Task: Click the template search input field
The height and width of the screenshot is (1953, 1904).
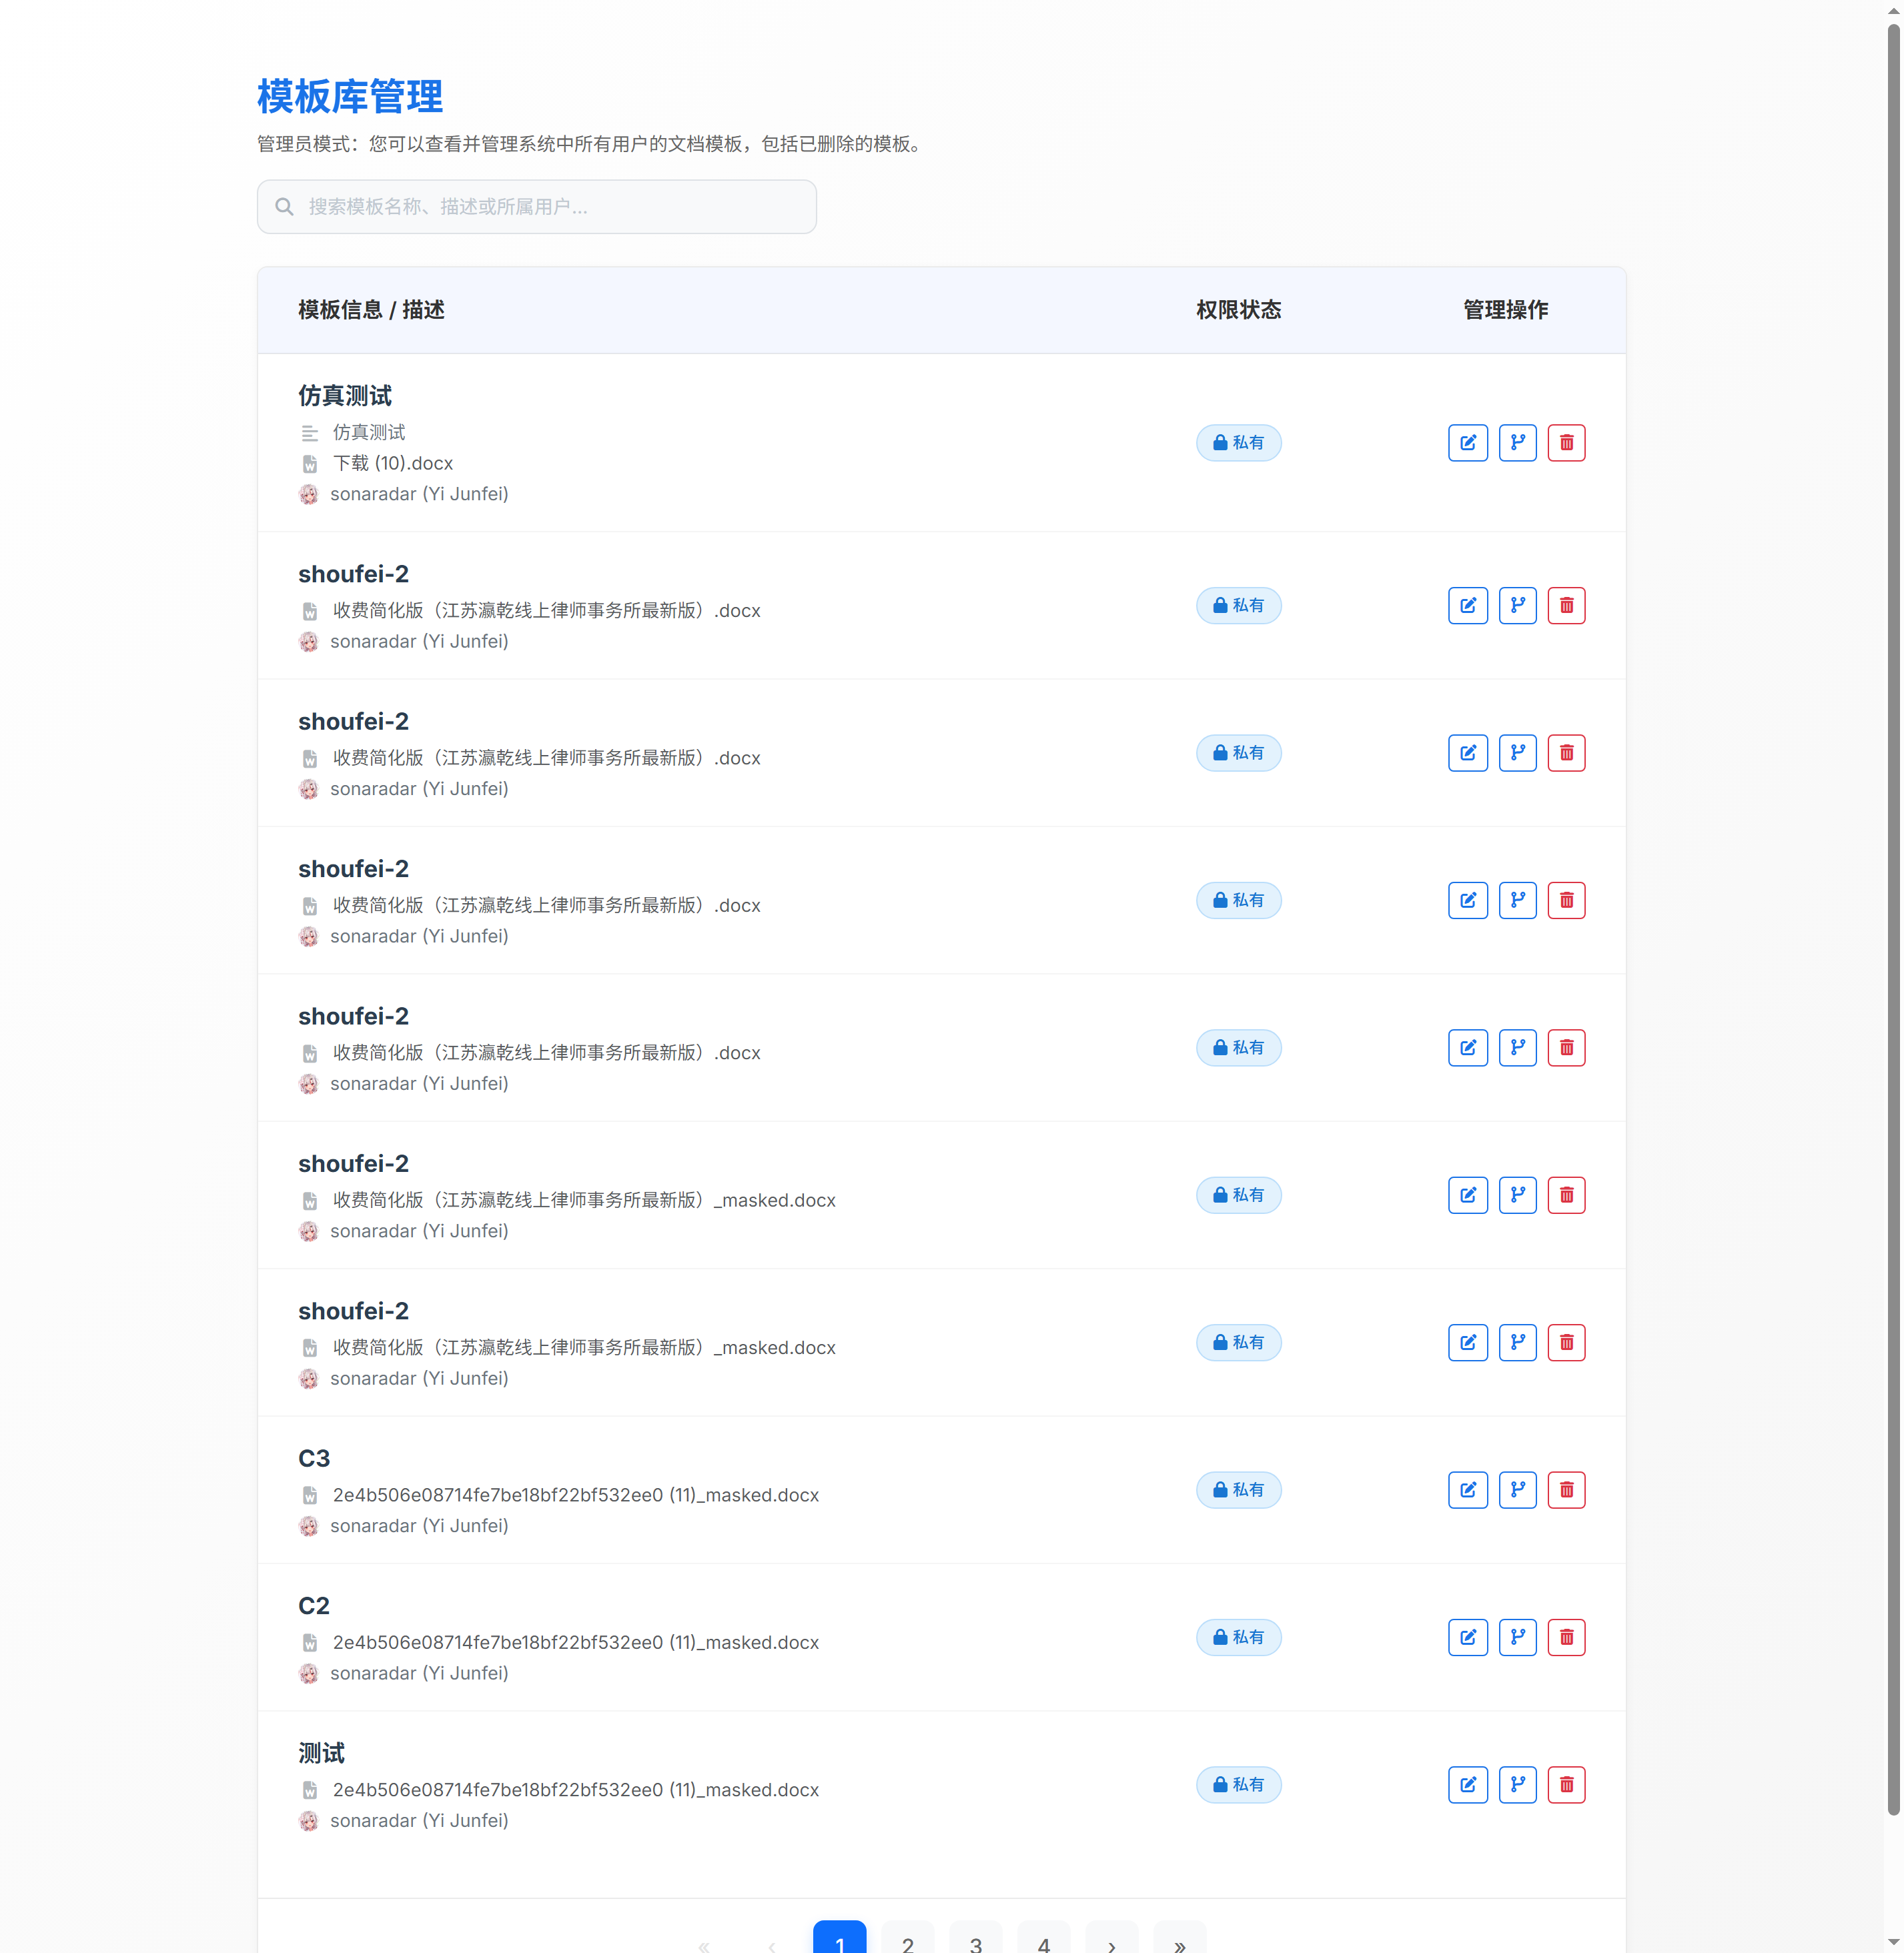Action: (x=536, y=206)
